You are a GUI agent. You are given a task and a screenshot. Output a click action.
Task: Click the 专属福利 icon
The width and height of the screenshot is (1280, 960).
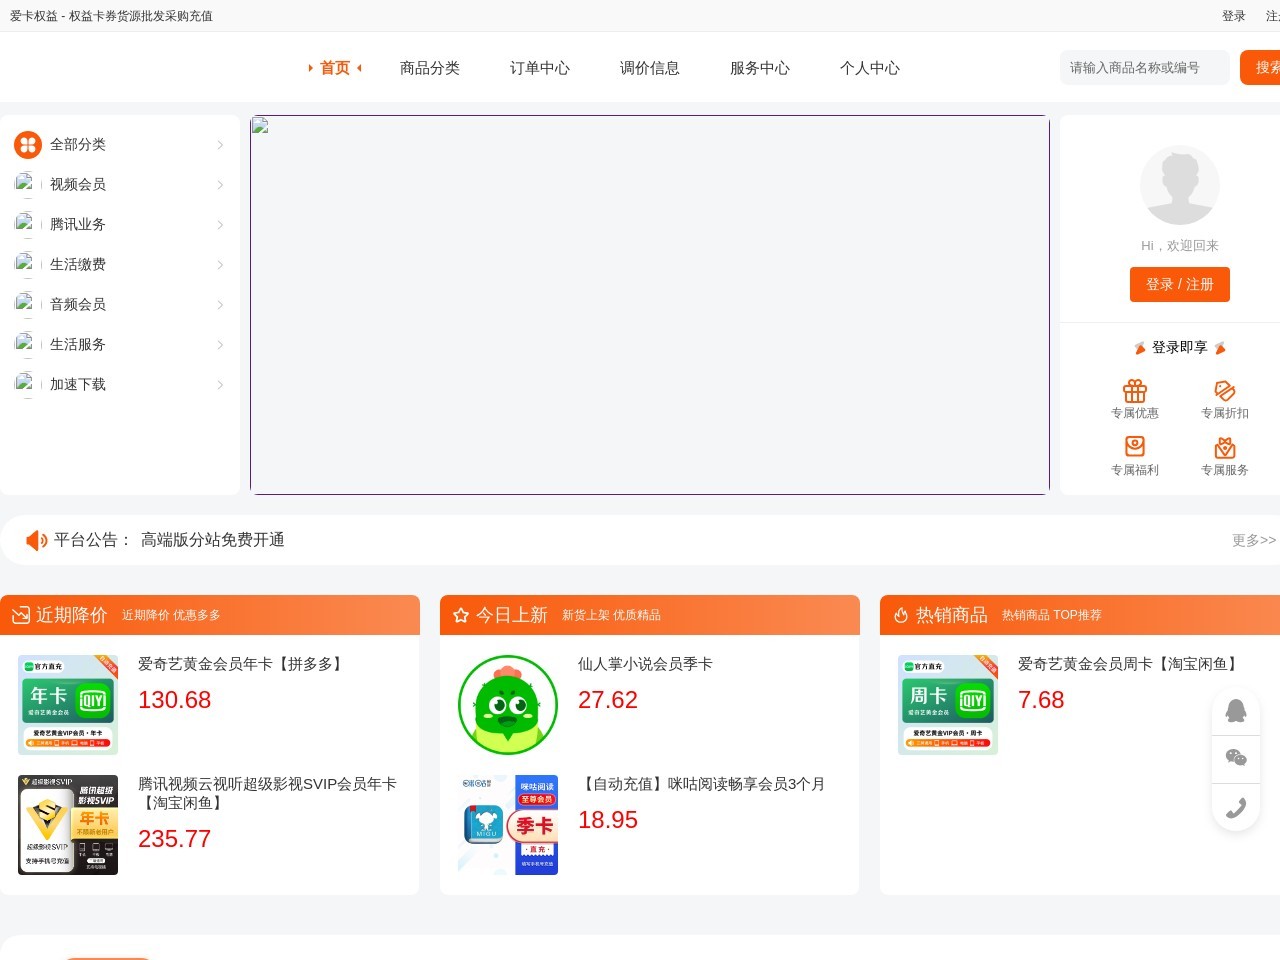[1135, 446]
